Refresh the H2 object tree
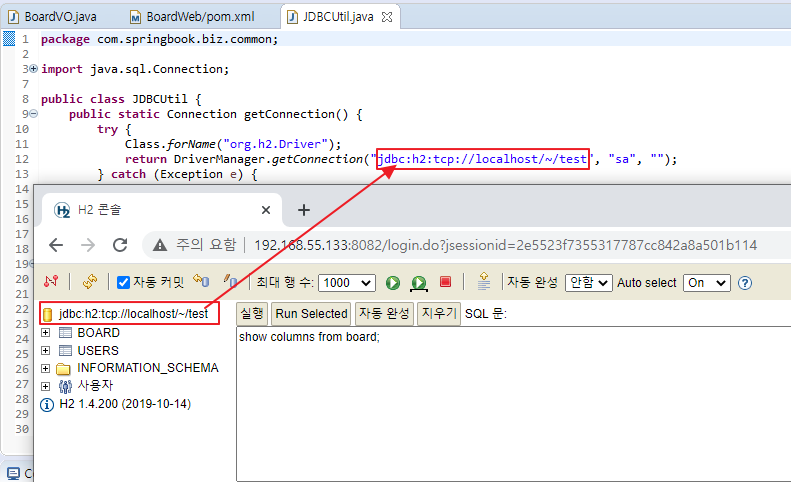The height and width of the screenshot is (482, 791). (90, 281)
